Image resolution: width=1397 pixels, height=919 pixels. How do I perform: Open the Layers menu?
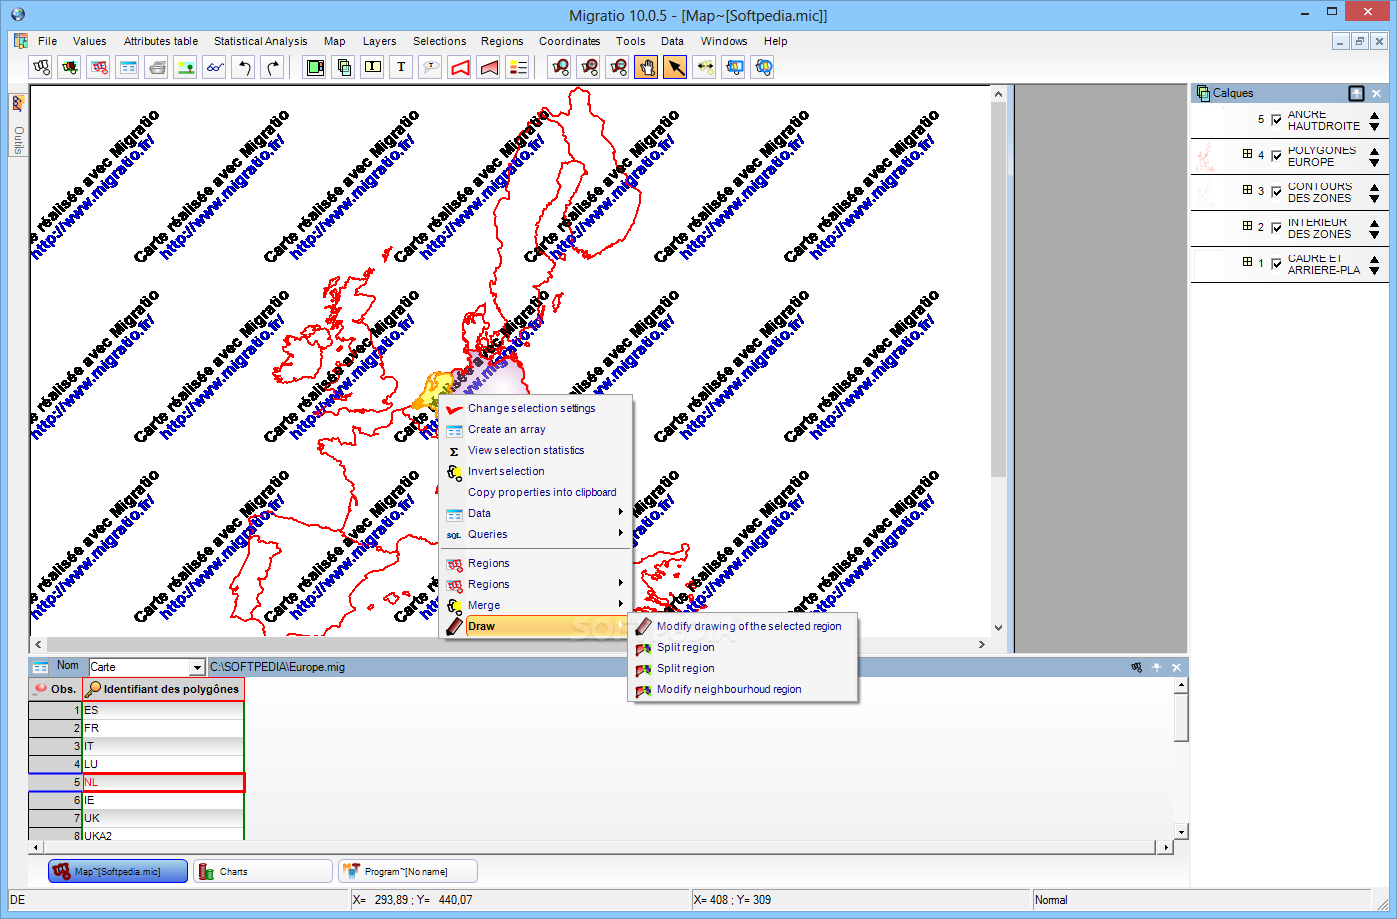(379, 41)
